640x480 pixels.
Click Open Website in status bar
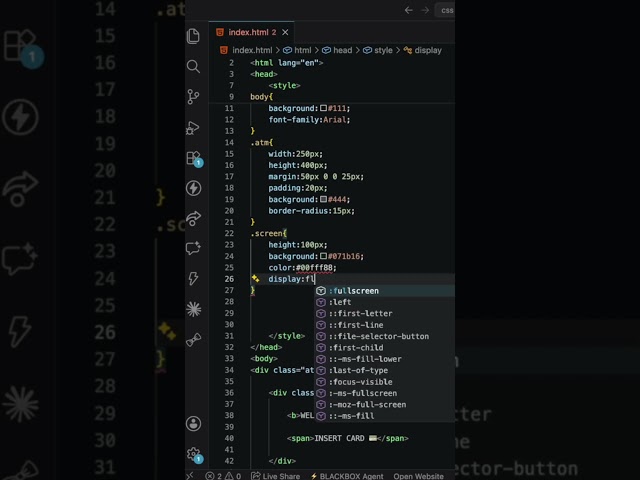point(418,476)
